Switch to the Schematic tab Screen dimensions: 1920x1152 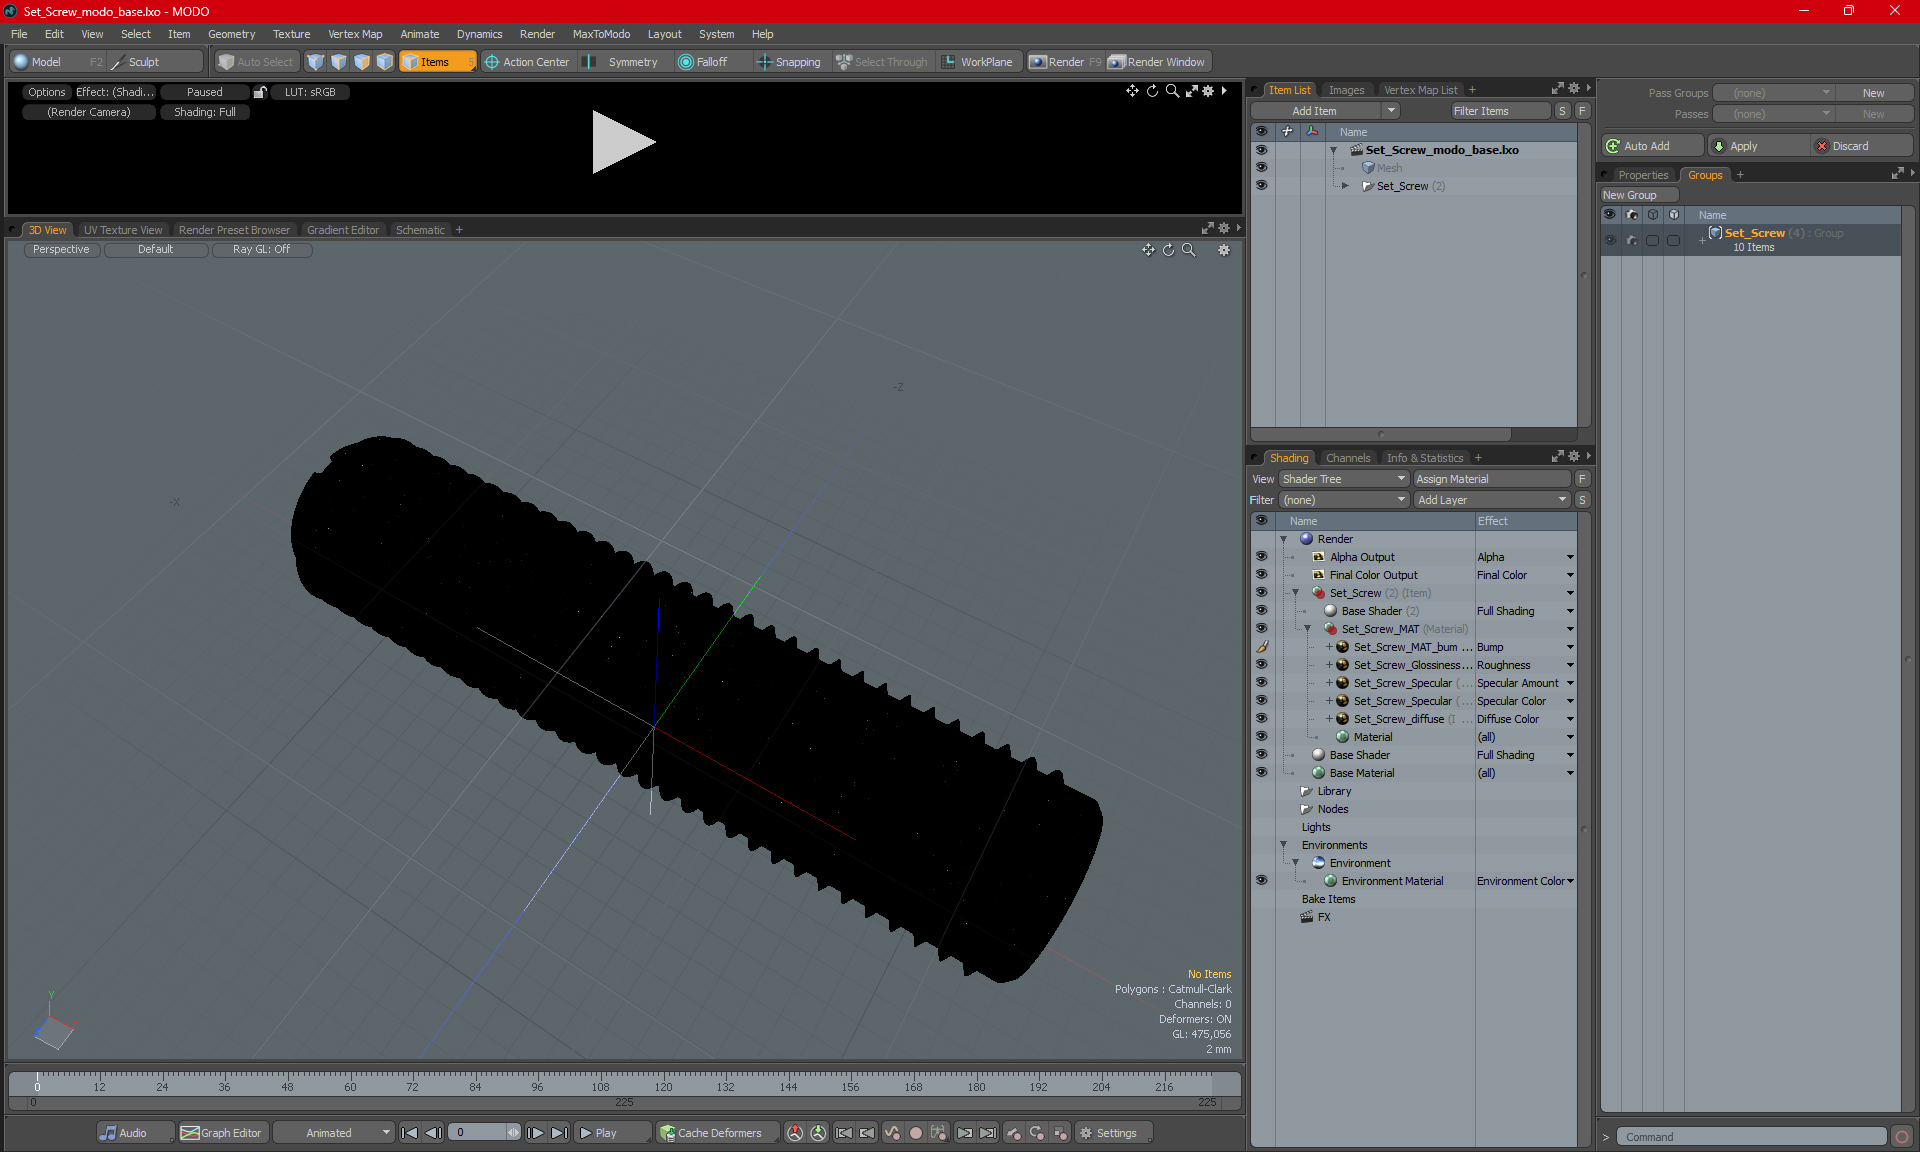420,230
